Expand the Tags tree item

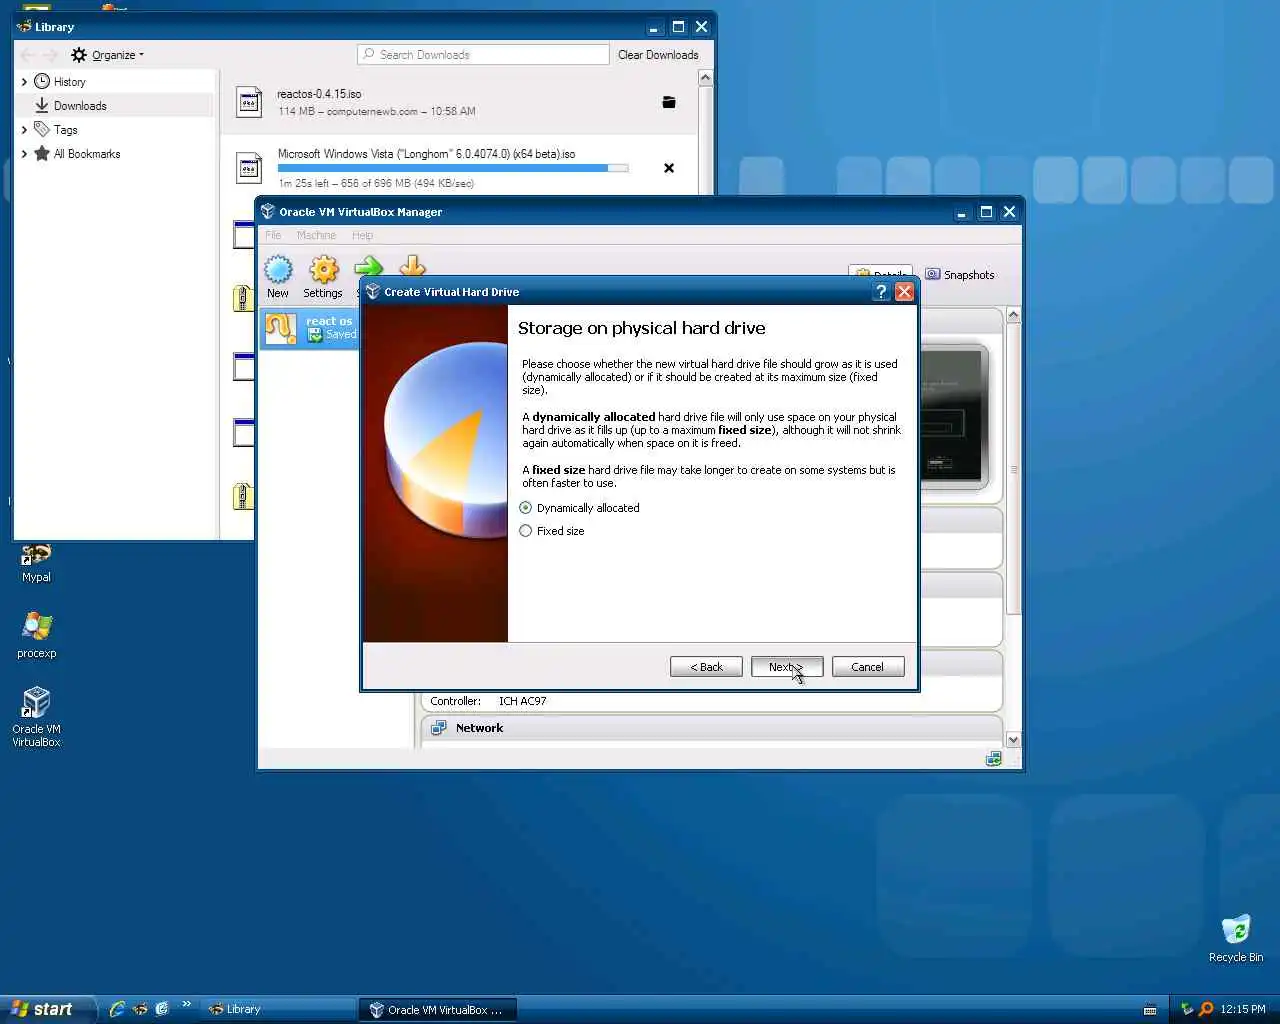pos(24,130)
